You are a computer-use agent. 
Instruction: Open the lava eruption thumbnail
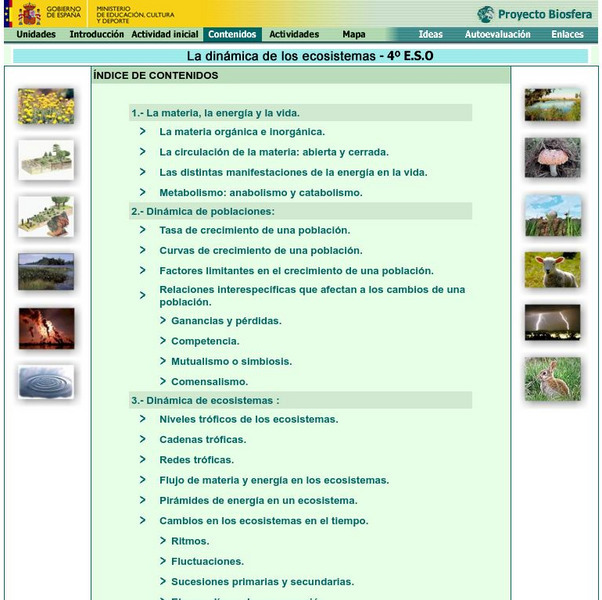[x=46, y=328]
